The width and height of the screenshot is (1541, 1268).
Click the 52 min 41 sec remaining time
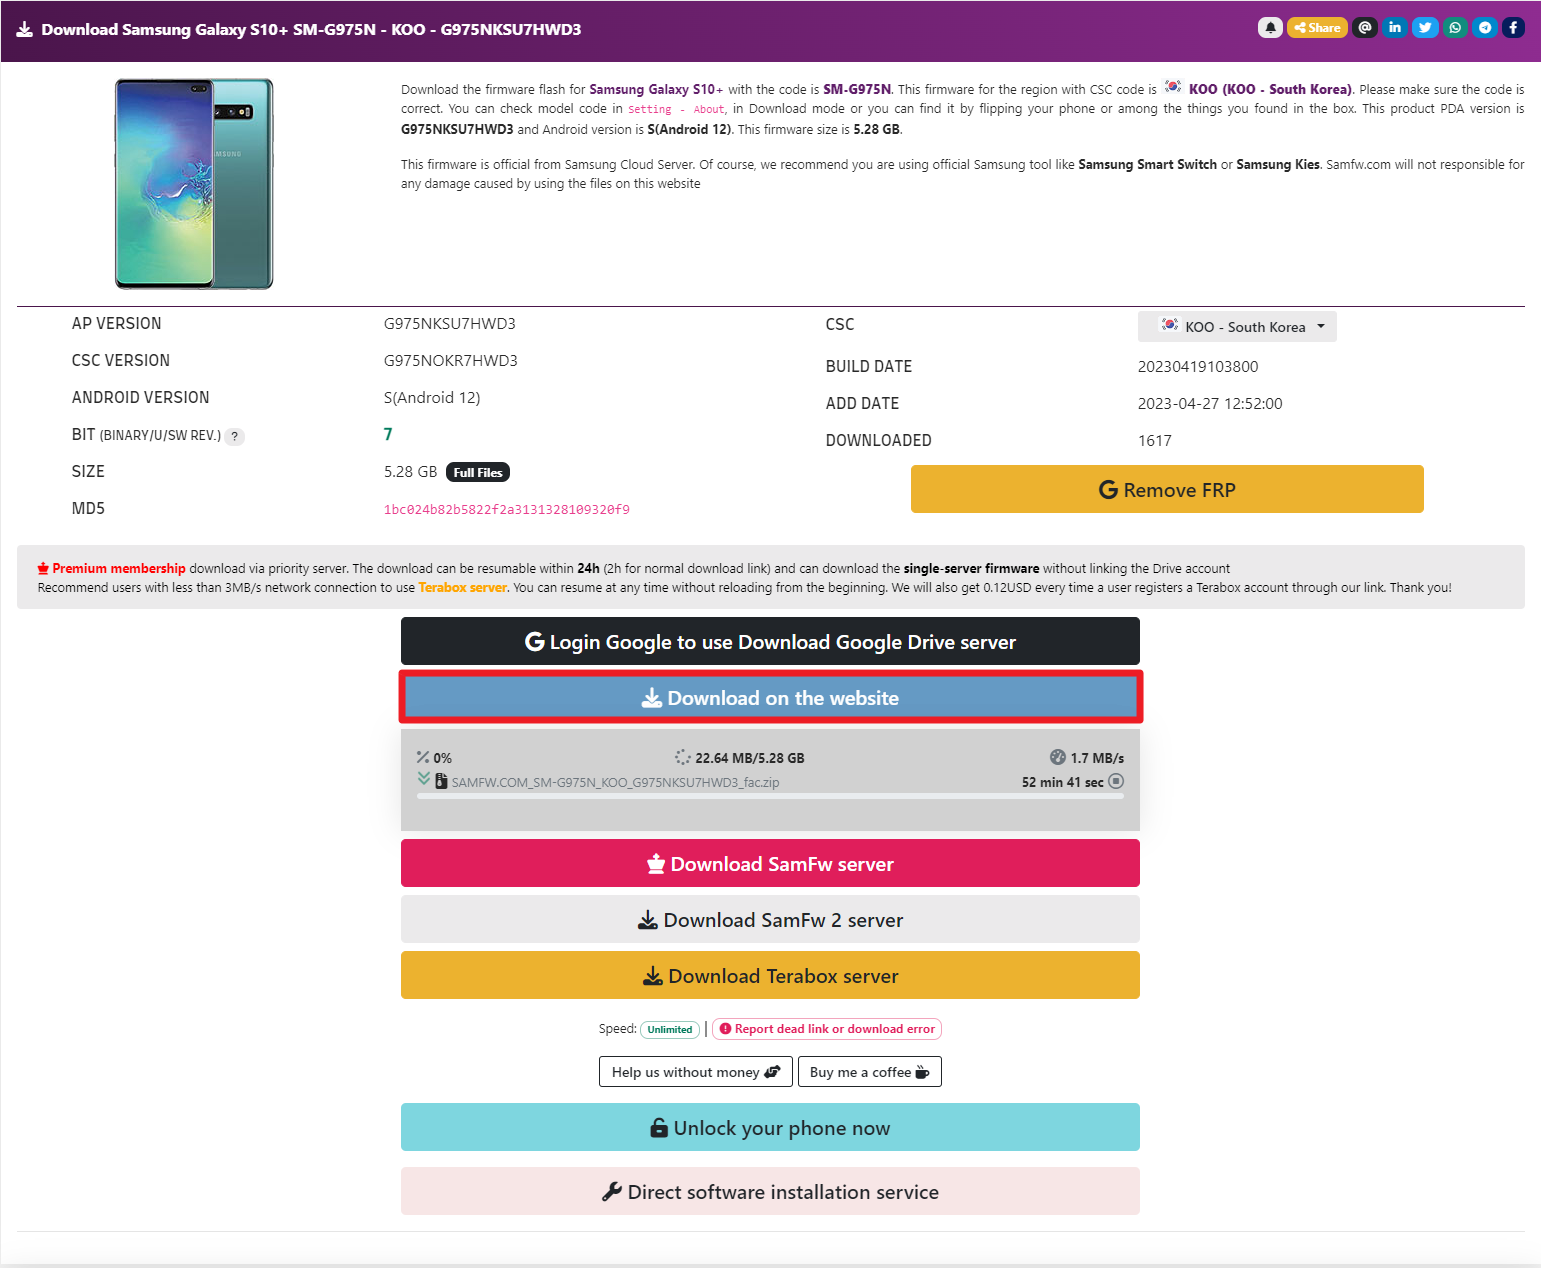(1063, 782)
